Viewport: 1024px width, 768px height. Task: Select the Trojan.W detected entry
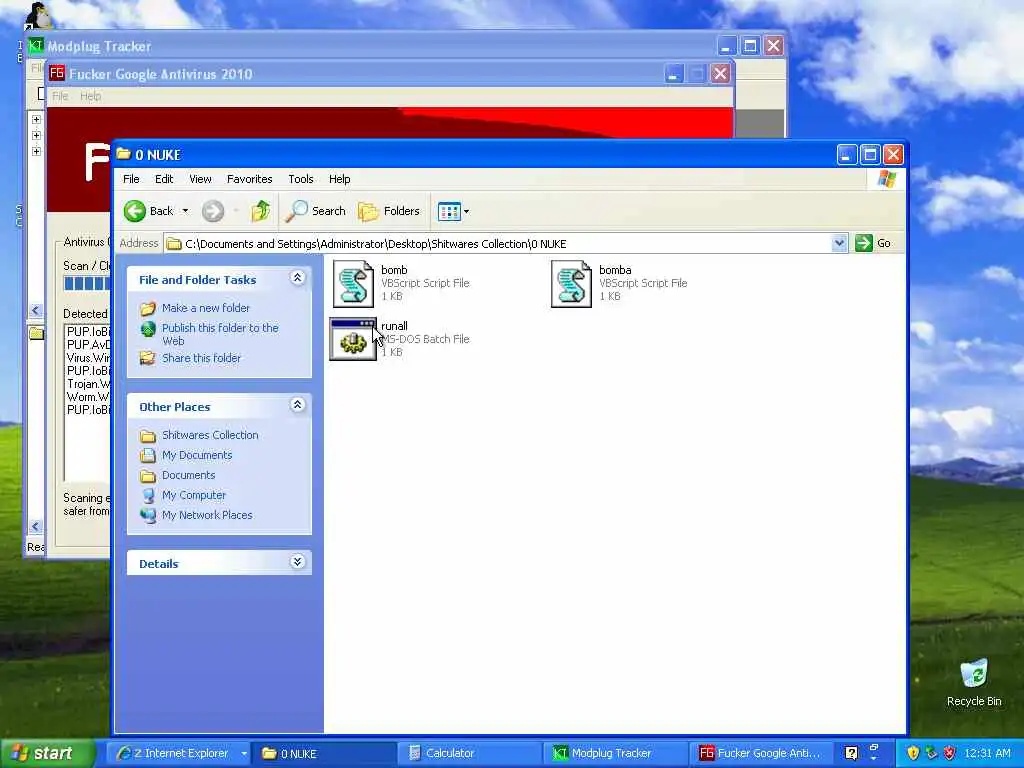click(88, 384)
